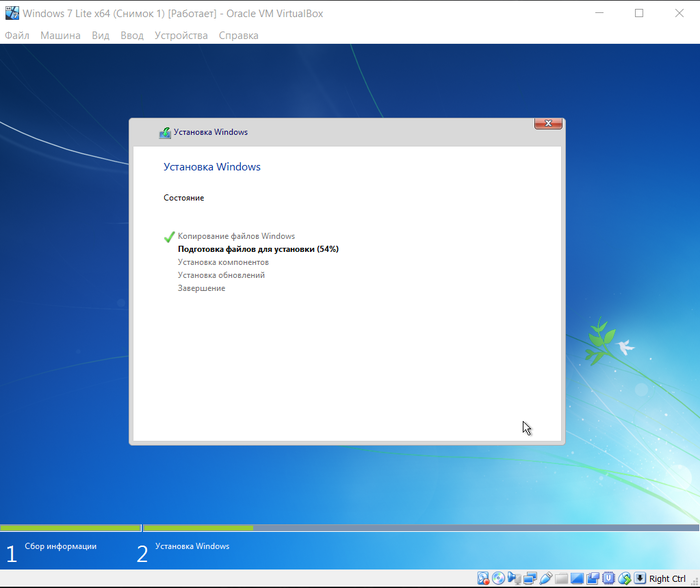
Task: Click the Копирование файлов Windows step
Action: (236, 236)
